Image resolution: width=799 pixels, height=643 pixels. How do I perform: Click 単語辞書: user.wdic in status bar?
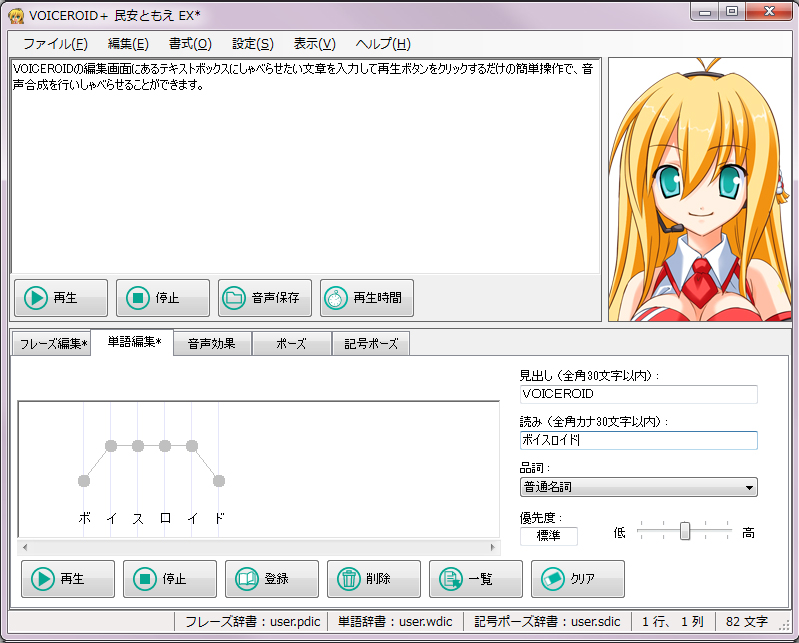tap(395, 622)
